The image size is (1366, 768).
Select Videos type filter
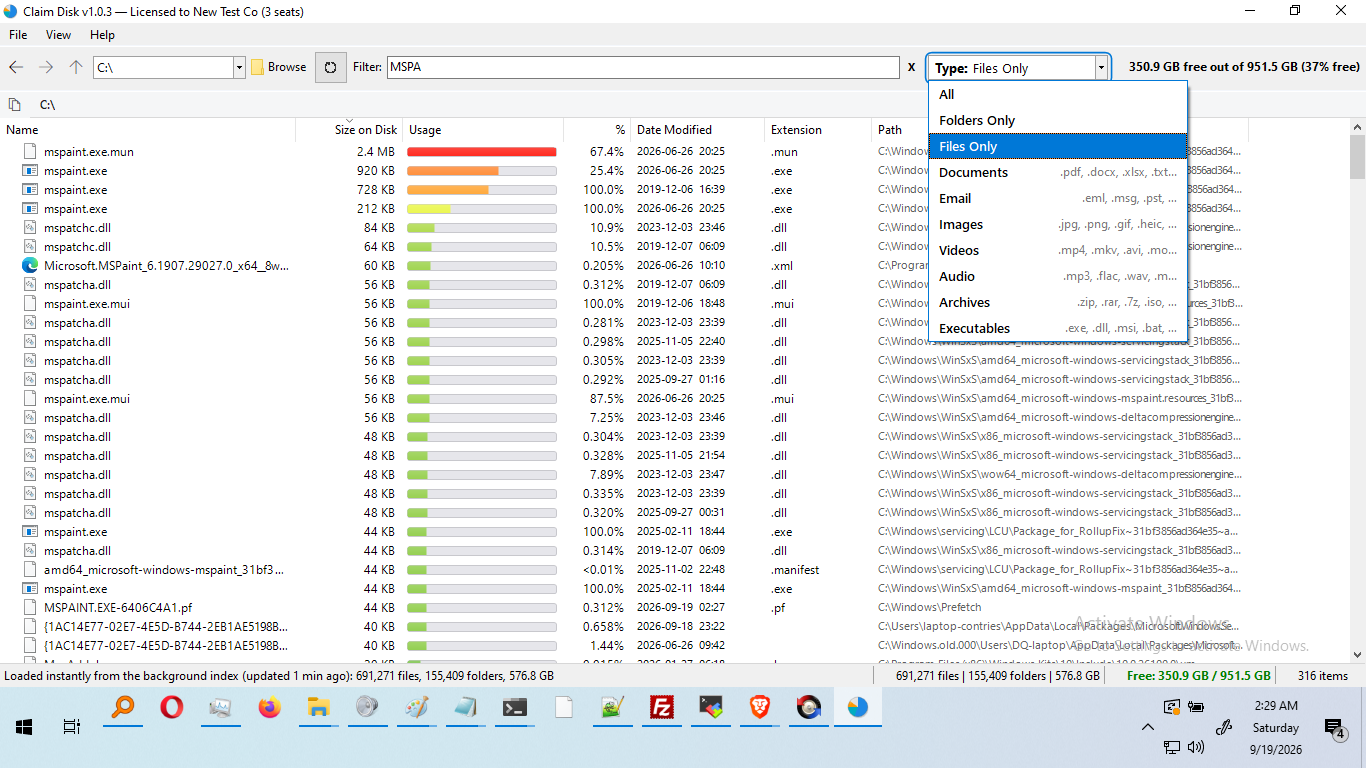click(1058, 251)
